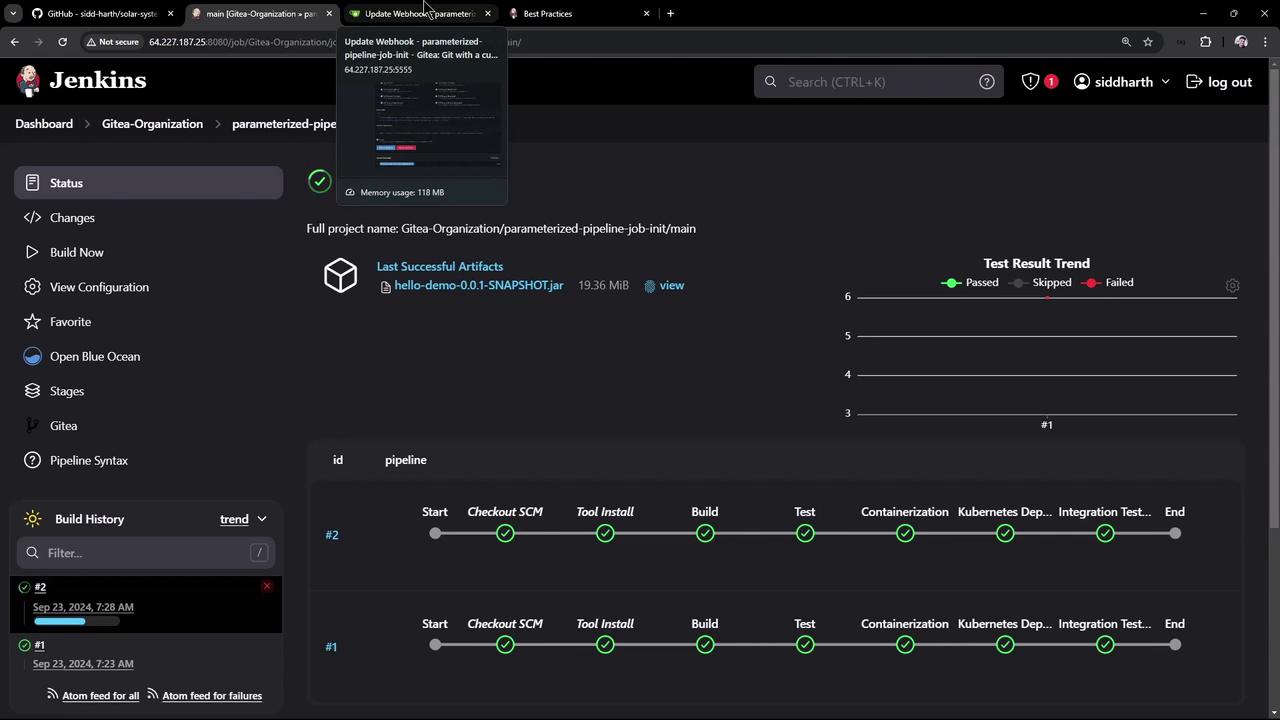
Task: Expand the Build History trend chevron
Action: (262, 519)
